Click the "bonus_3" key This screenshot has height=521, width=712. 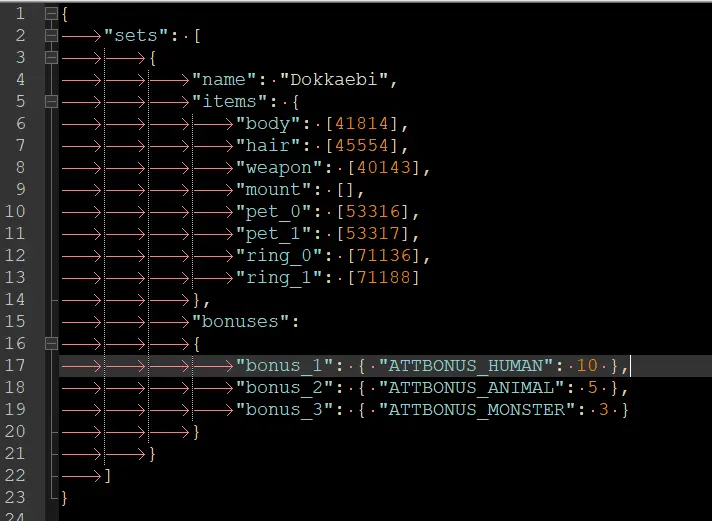click(285, 410)
